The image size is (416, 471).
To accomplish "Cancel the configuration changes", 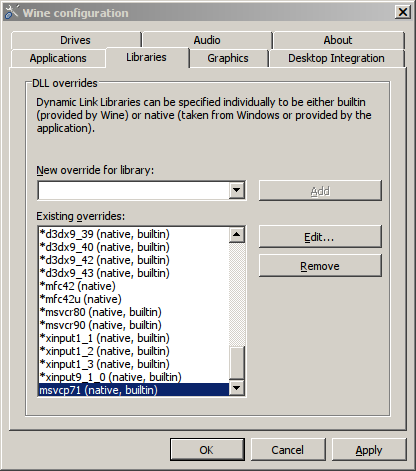I will [288, 450].
